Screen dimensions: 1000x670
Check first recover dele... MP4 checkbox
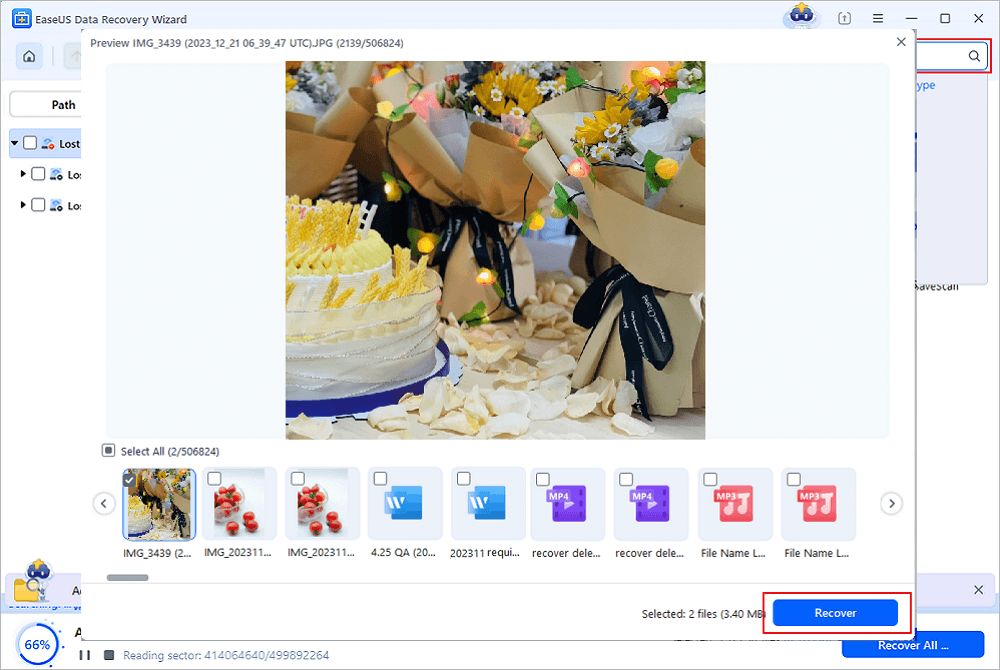[543, 479]
